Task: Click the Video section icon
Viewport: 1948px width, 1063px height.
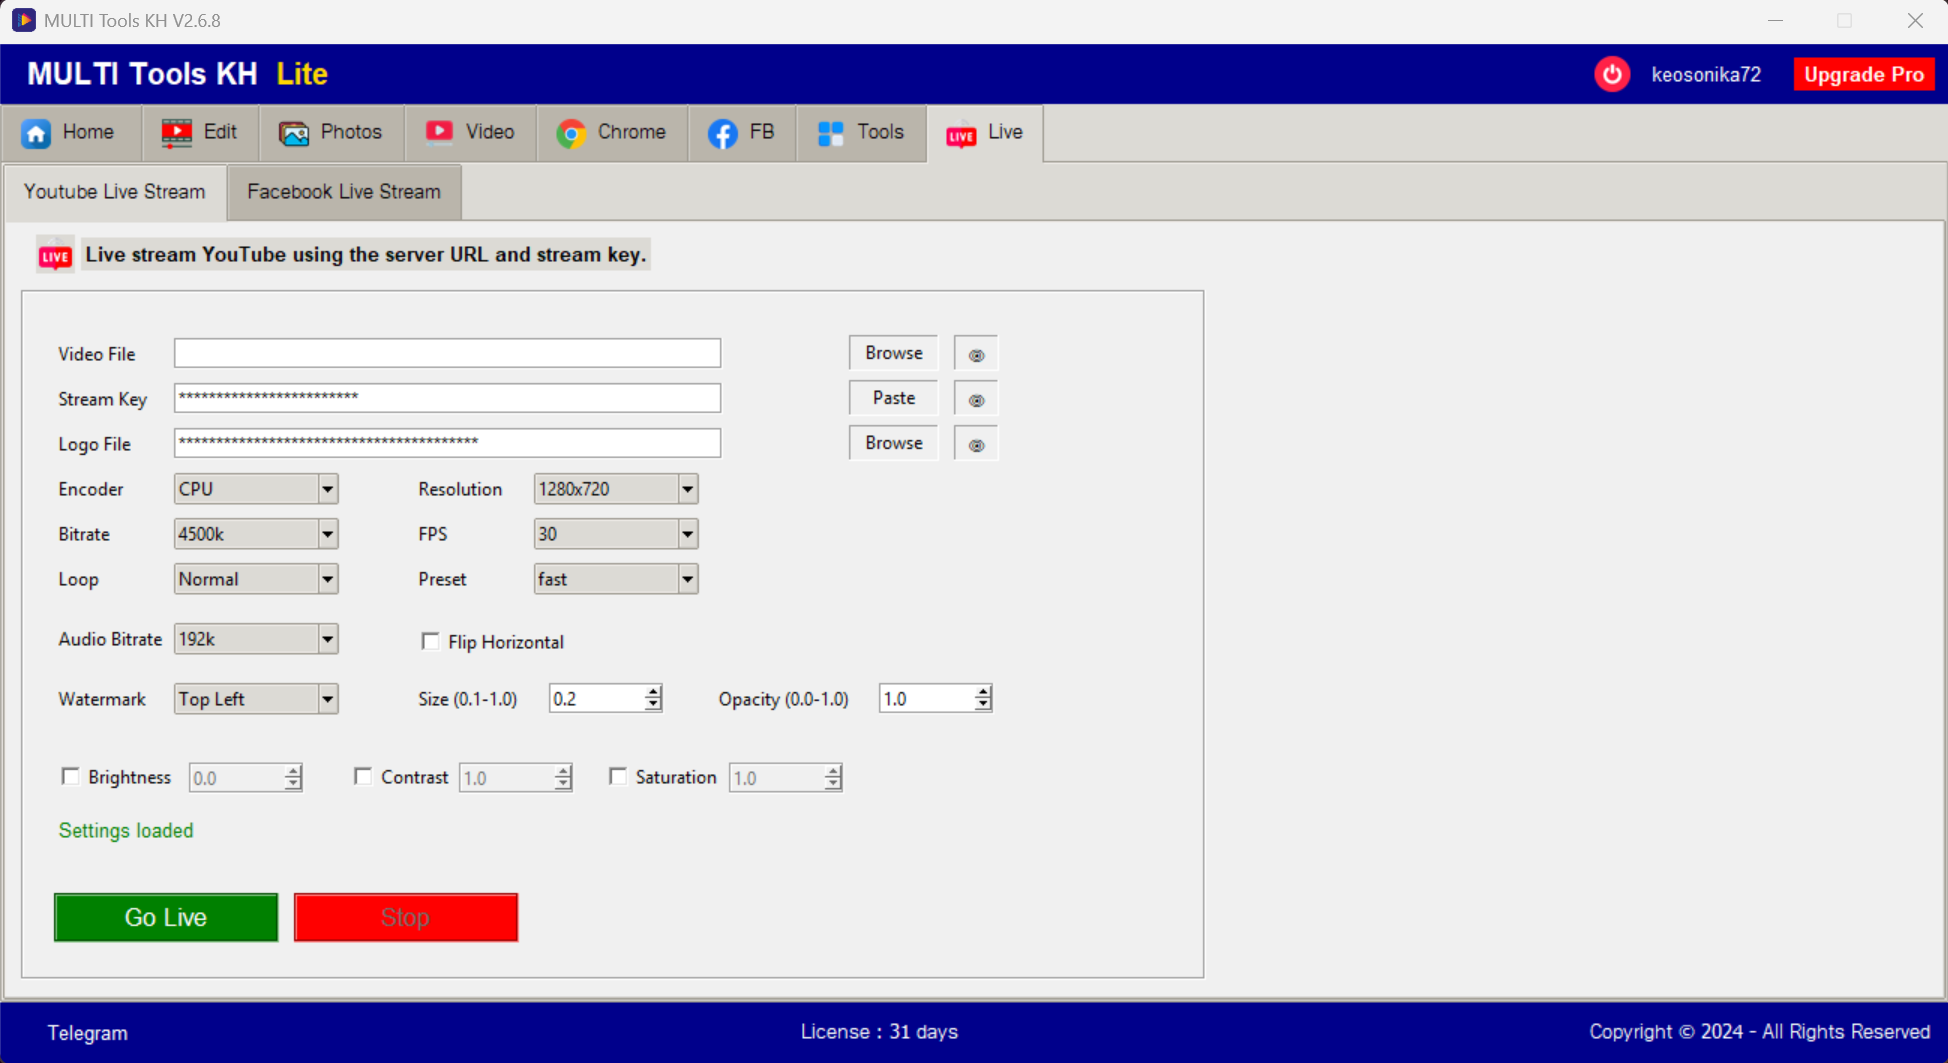Action: click(439, 132)
